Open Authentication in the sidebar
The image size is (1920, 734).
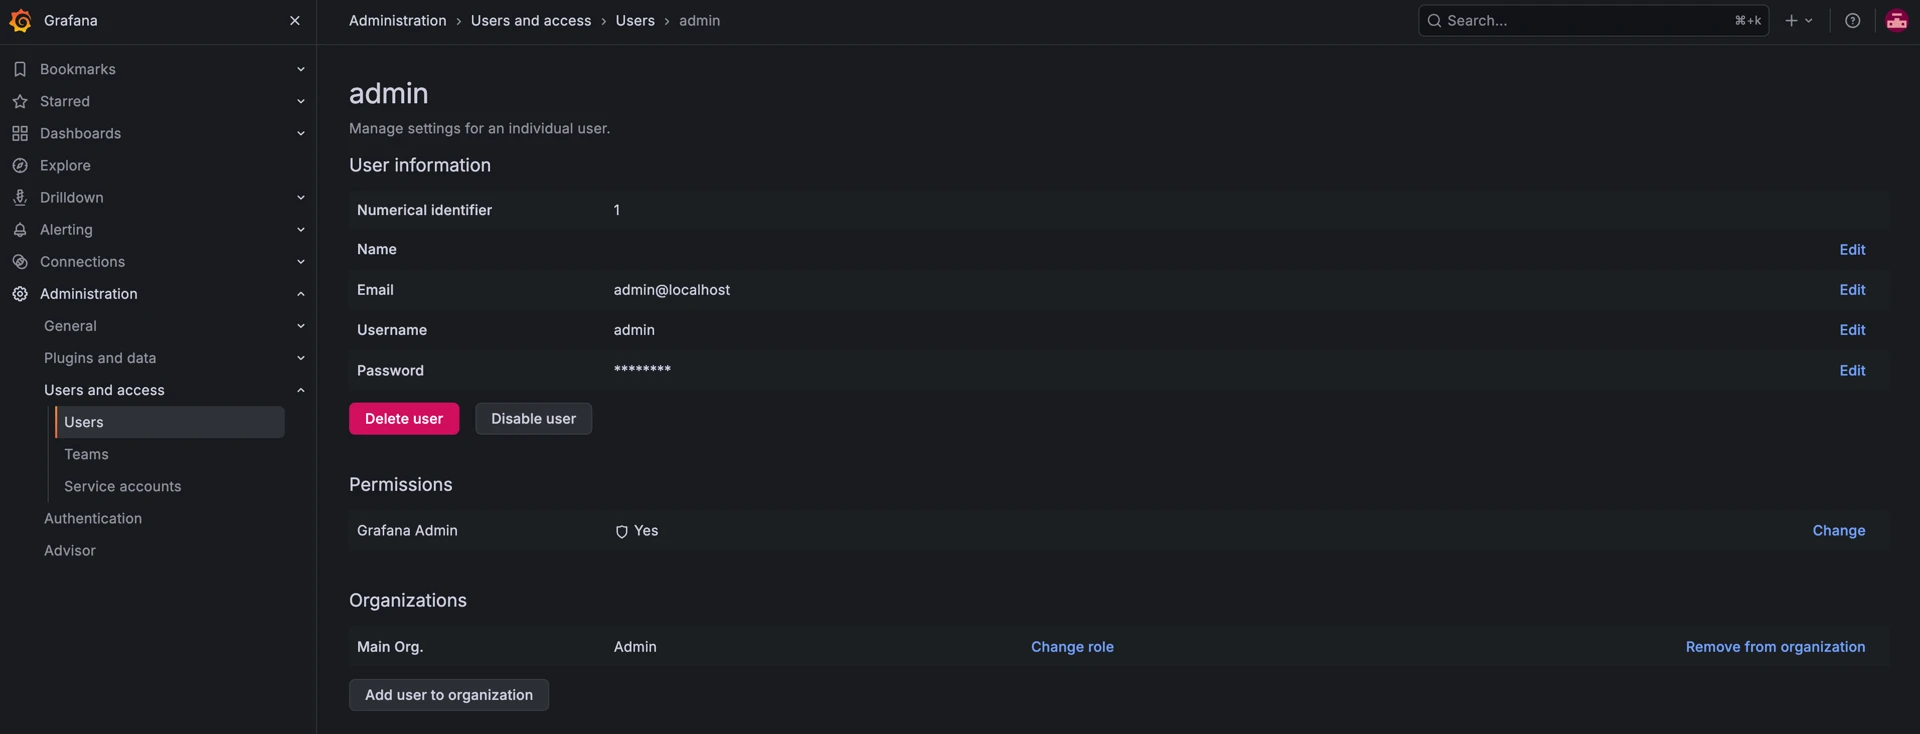click(93, 518)
